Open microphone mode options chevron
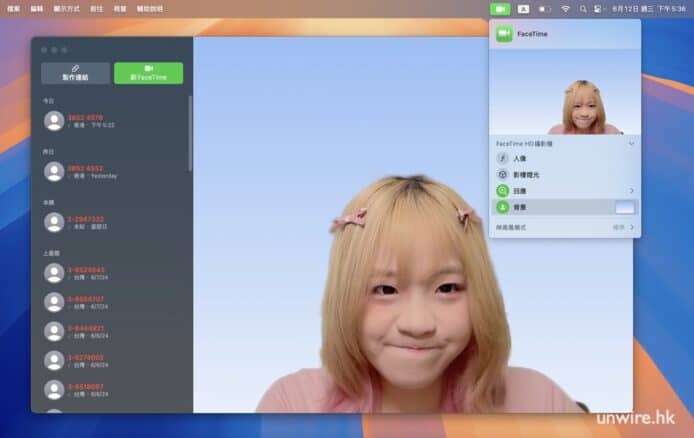 tap(631, 228)
